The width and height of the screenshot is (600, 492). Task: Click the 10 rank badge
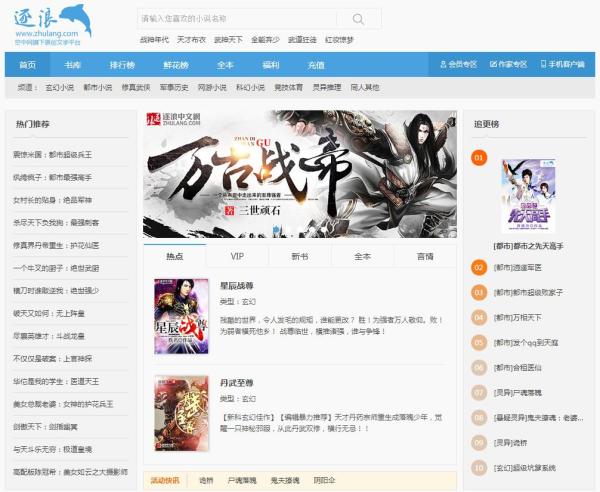tap(479, 467)
